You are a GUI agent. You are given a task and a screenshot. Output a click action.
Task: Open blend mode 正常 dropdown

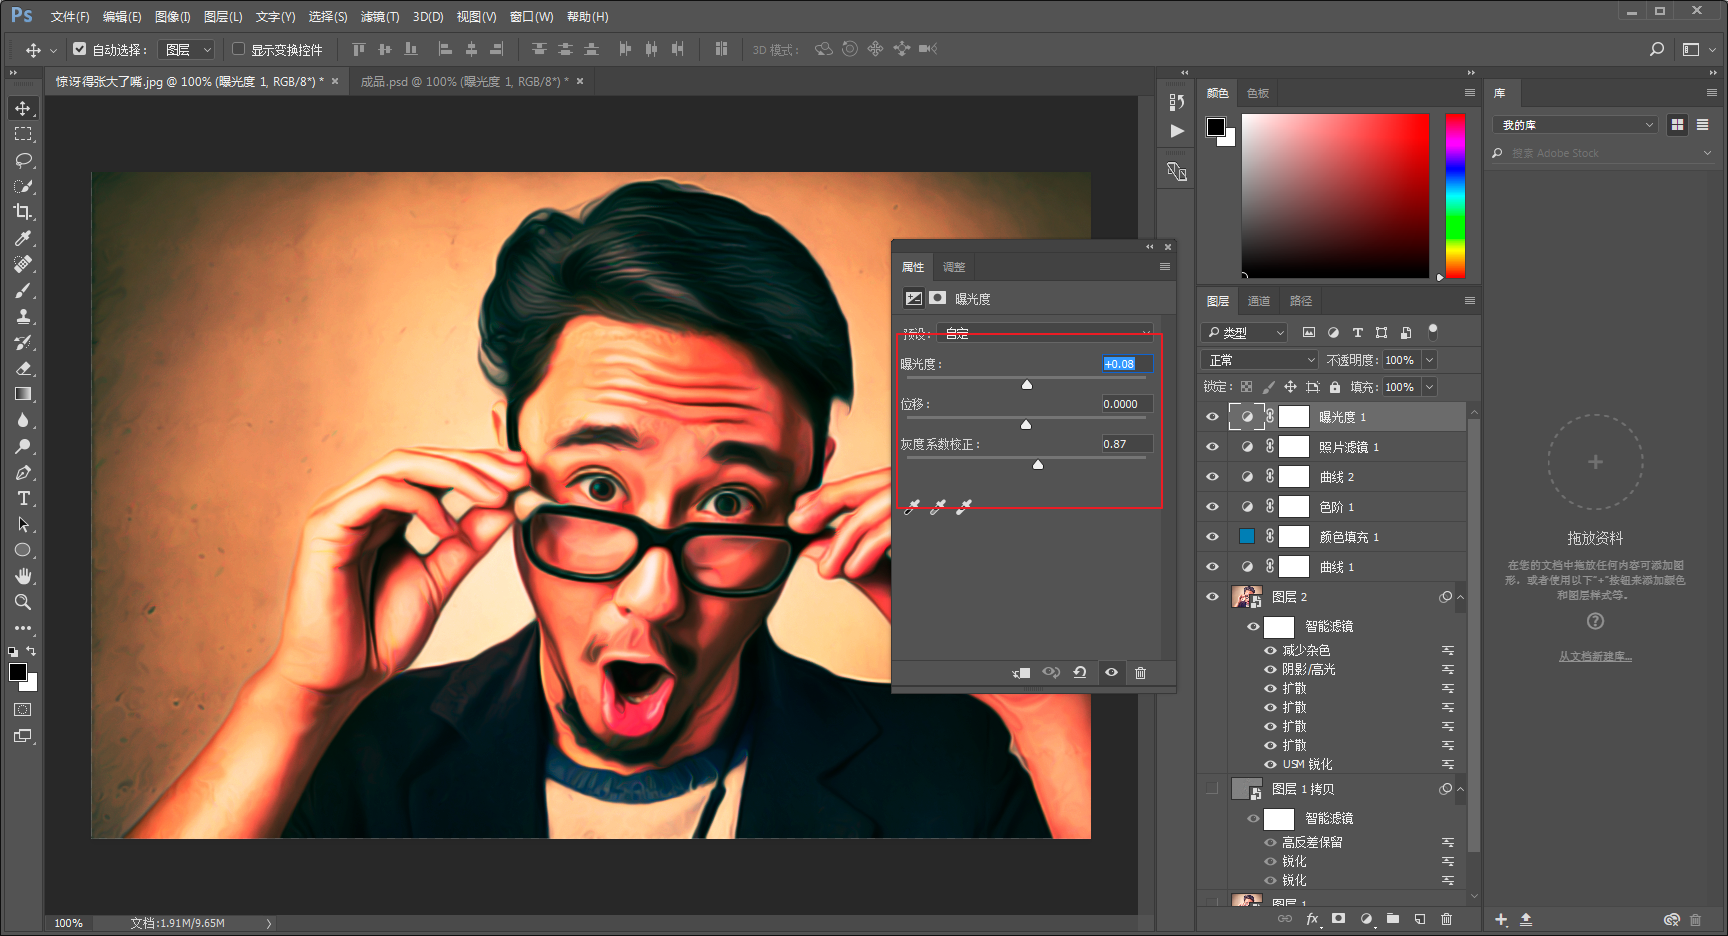(1261, 360)
